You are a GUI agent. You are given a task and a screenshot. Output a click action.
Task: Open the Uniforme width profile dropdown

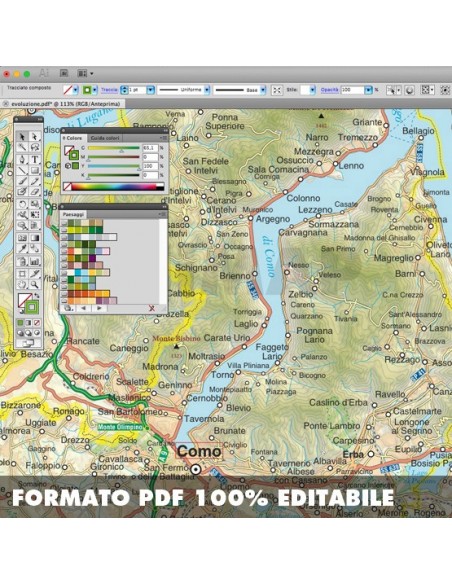coord(207,90)
